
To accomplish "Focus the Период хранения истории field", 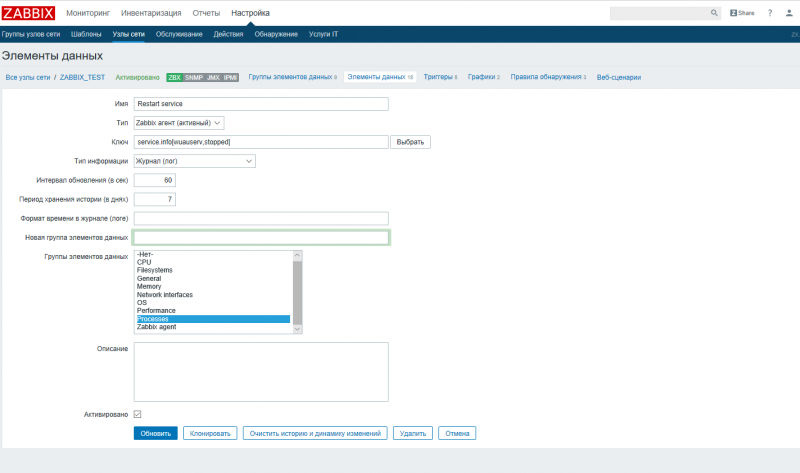I will [155, 200].
